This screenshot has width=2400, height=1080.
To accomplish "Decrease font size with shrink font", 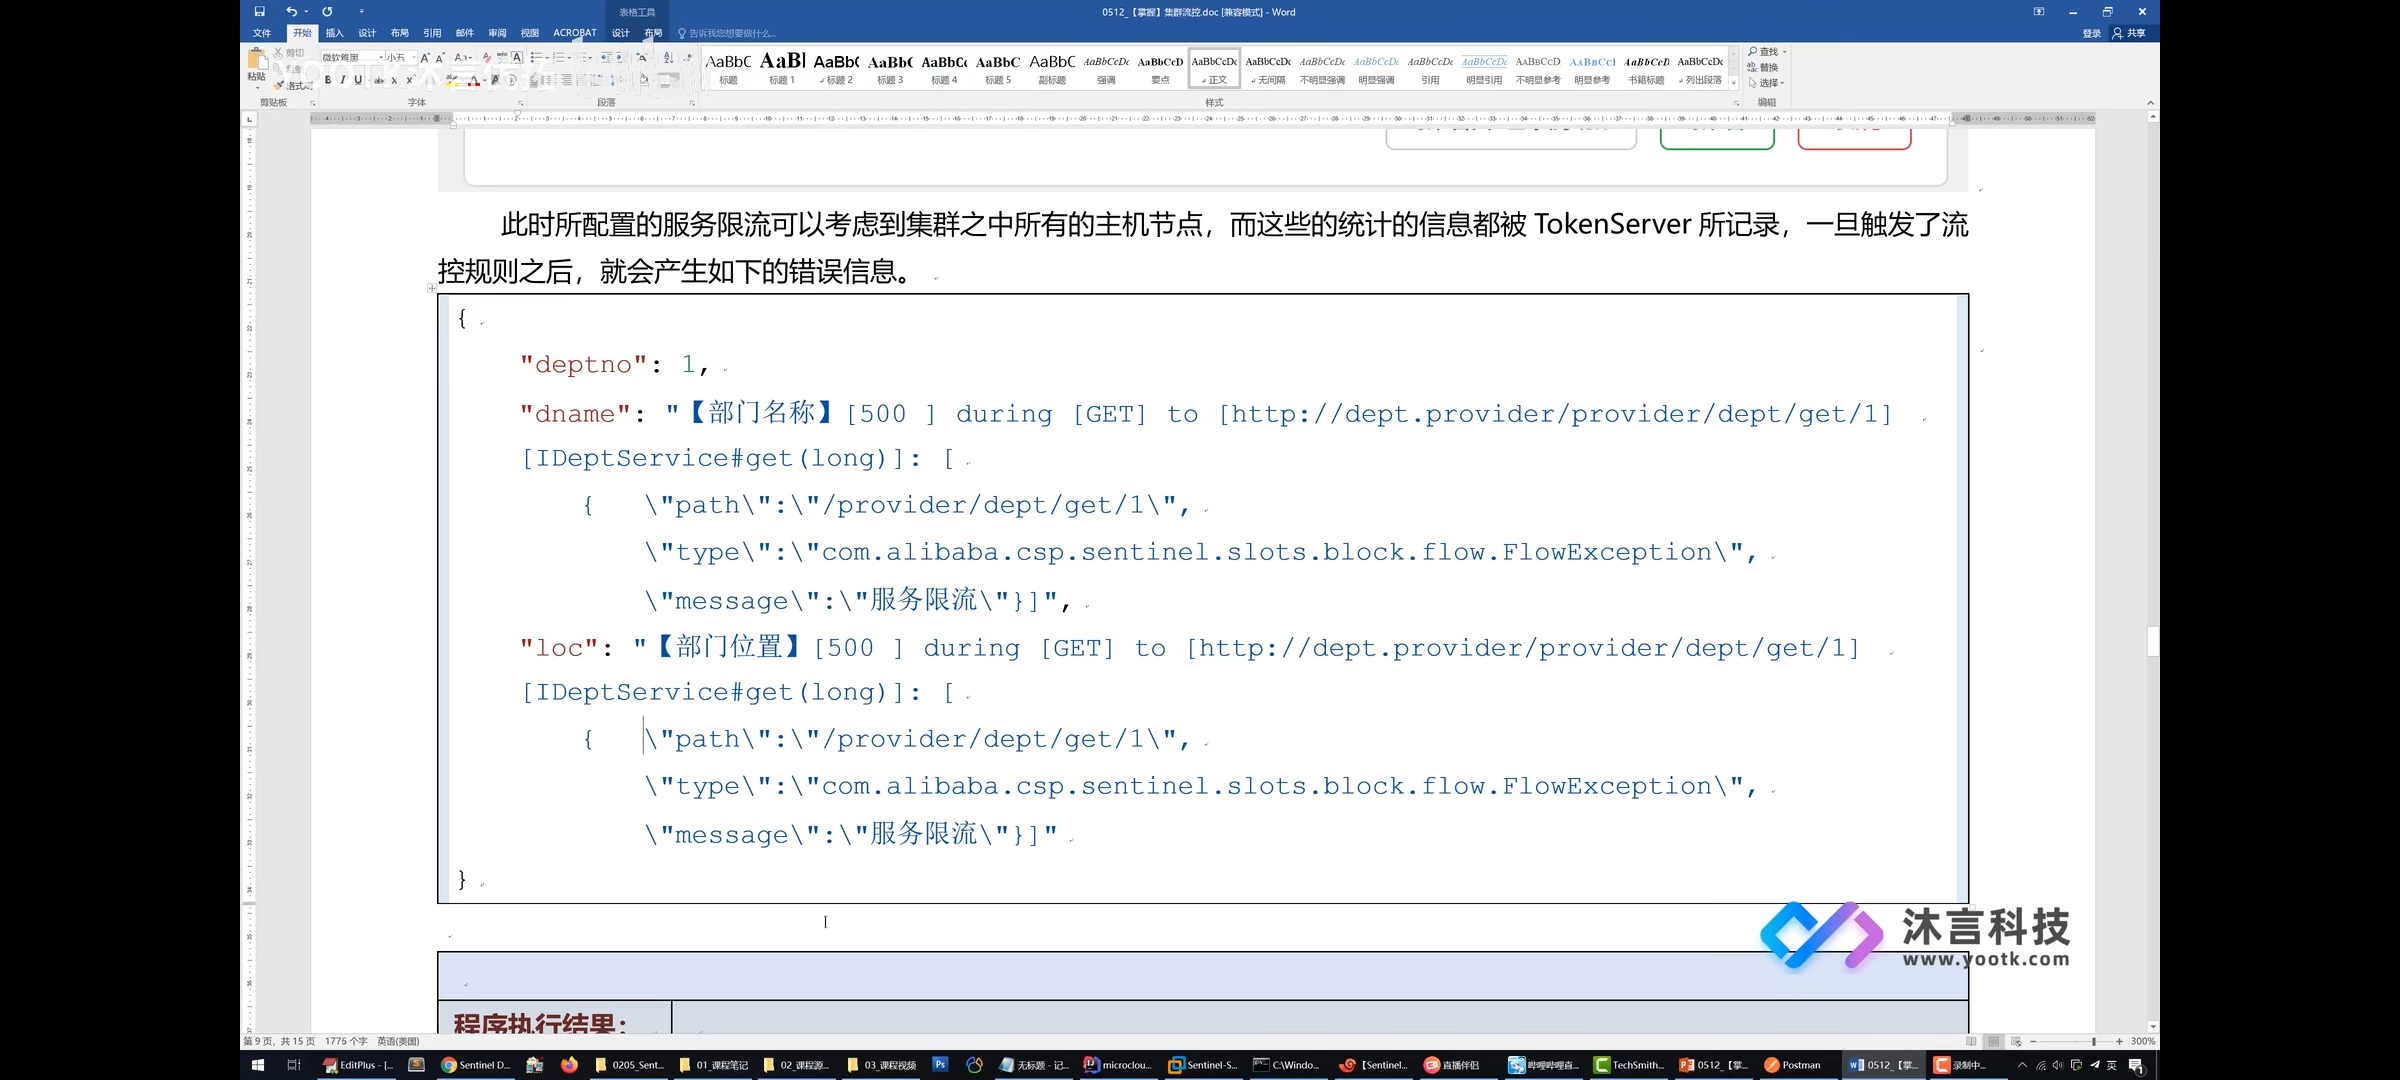I will 439,57.
